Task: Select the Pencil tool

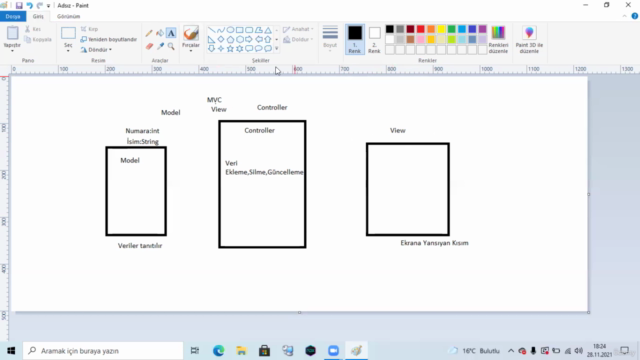Action: coord(149,33)
